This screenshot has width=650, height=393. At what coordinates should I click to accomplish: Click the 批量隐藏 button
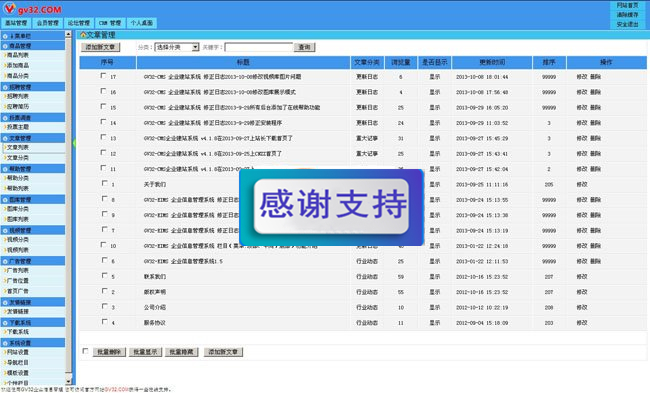pyautogui.click(x=182, y=352)
